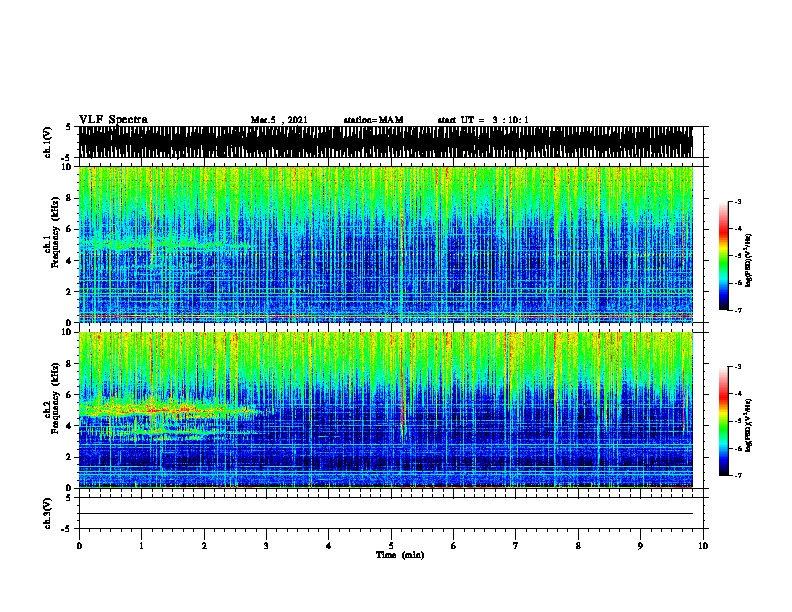Click the ch.1 color scale bar
Screen dimensions: 792x612
724,256
